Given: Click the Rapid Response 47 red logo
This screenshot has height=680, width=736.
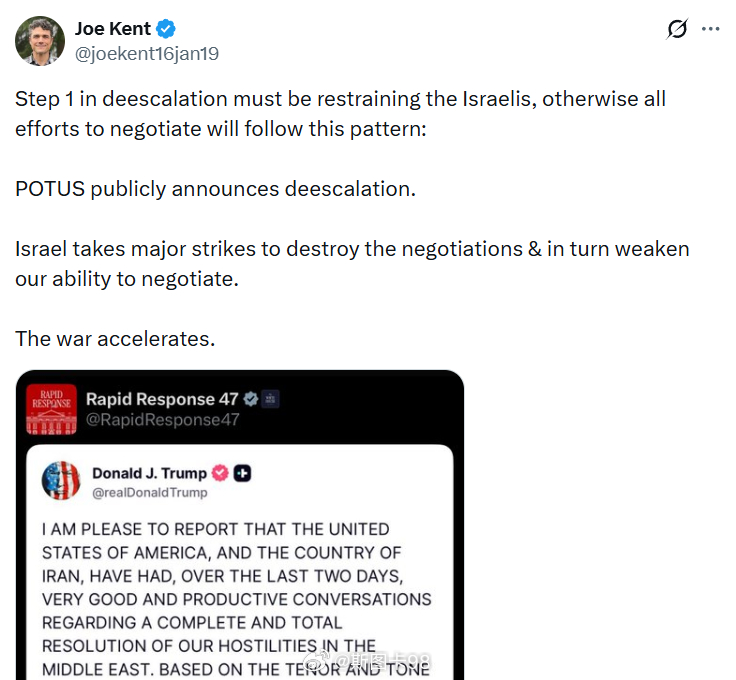Looking at the screenshot, I should (51, 408).
